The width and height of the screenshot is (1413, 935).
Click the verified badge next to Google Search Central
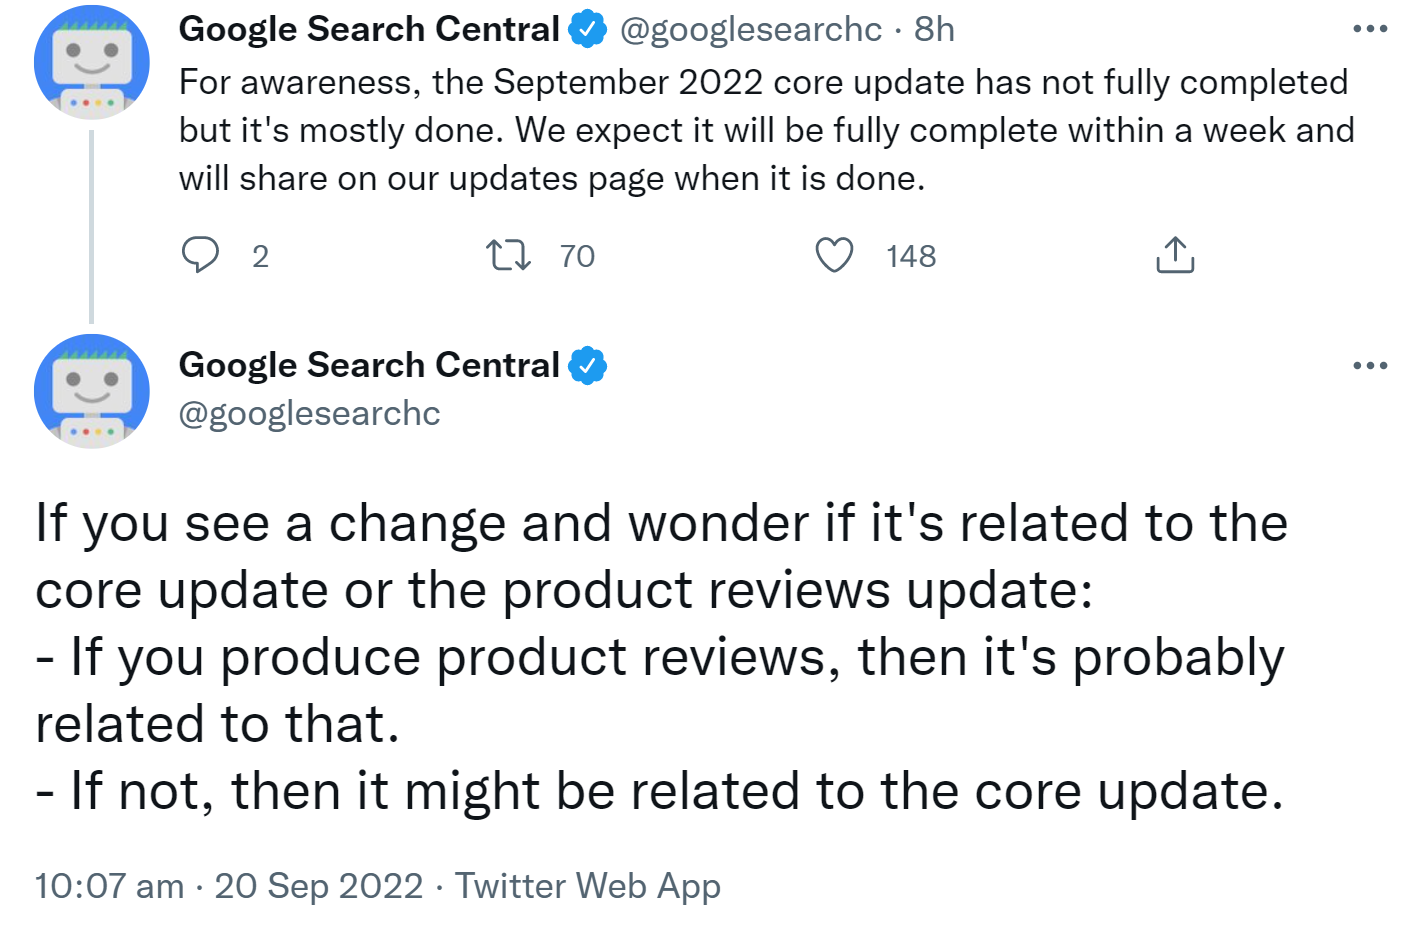(x=585, y=28)
